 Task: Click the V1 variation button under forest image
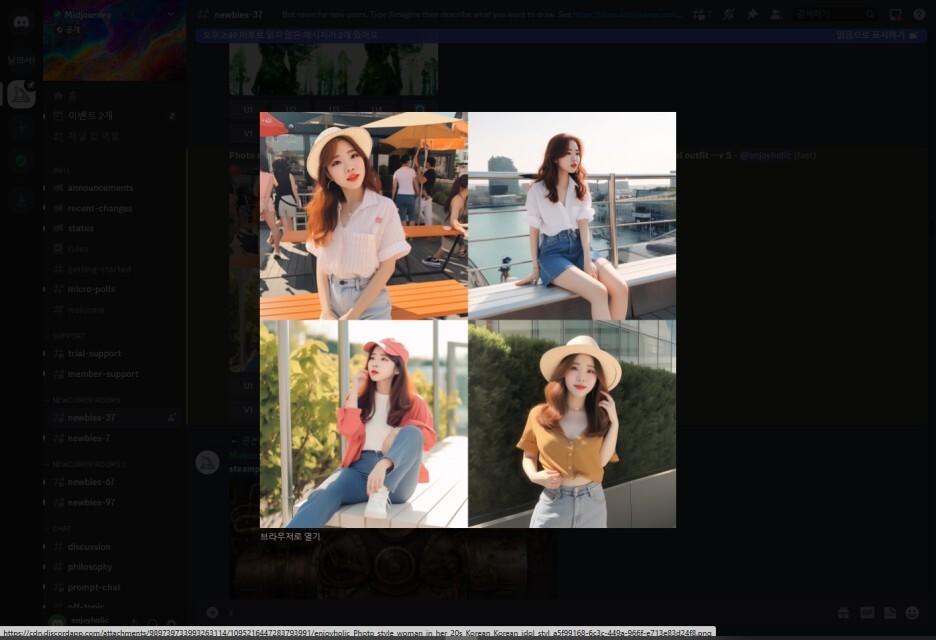248,133
